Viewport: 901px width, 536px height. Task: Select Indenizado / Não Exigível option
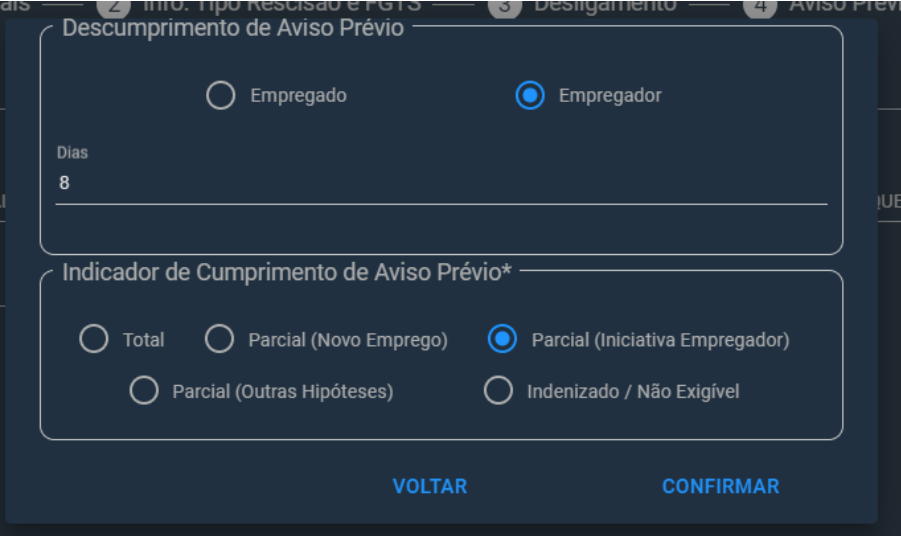pyautogui.click(x=498, y=391)
